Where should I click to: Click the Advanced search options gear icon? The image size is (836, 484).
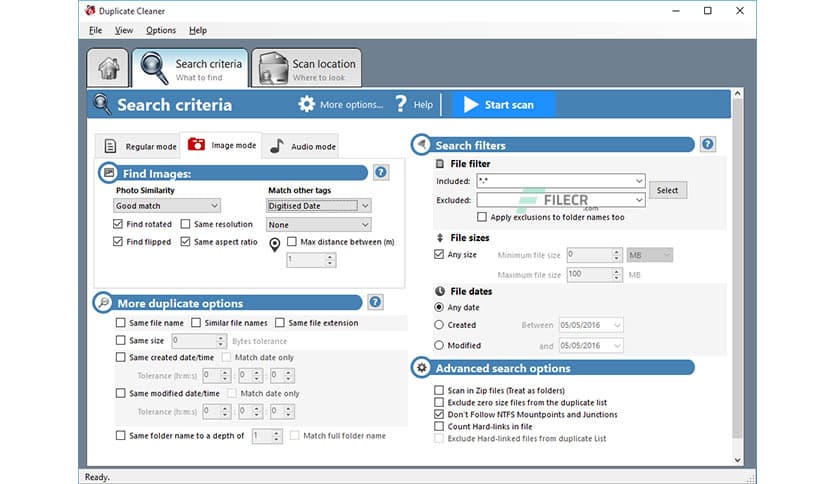click(x=421, y=368)
